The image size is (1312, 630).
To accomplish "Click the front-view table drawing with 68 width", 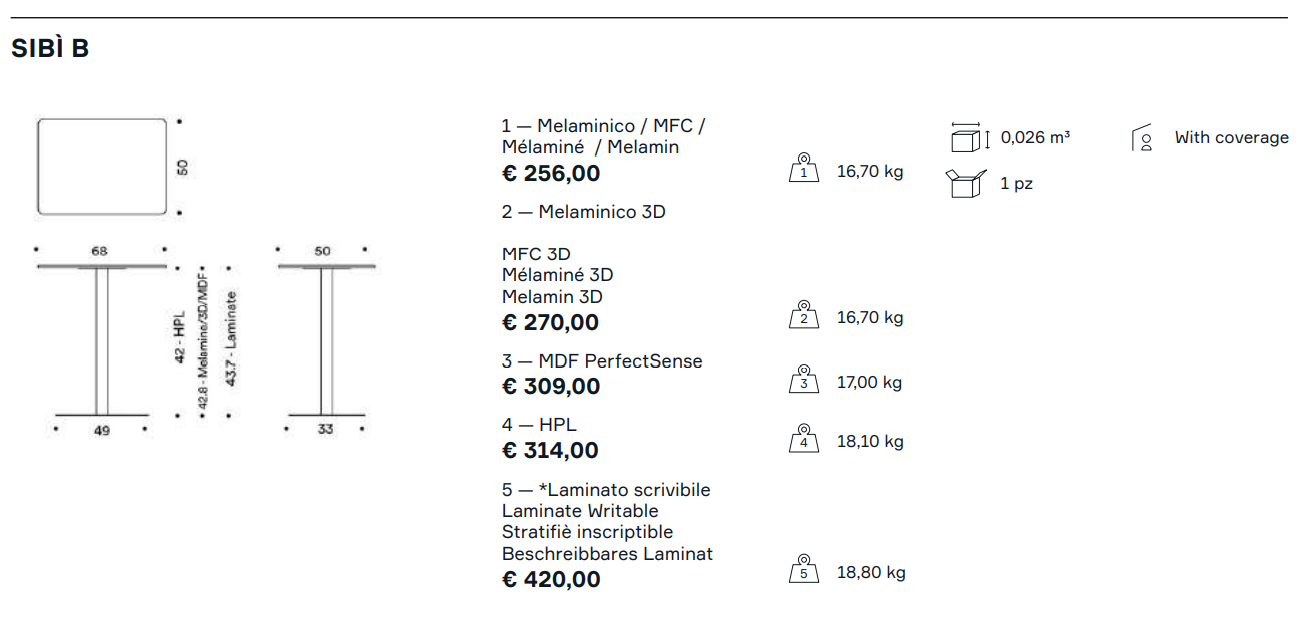I will (x=101, y=340).
